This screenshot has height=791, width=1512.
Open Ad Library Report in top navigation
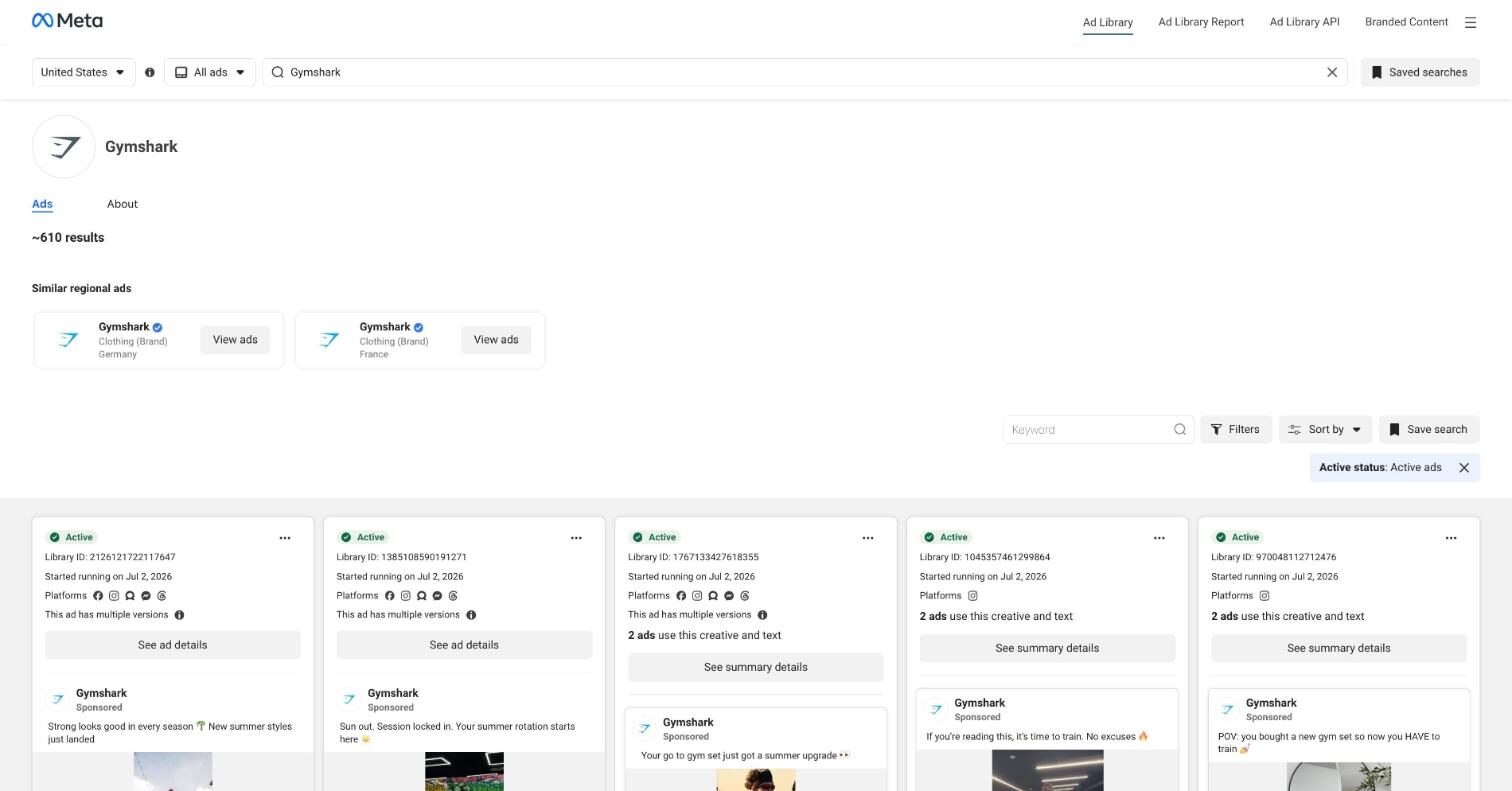pos(1201,22)
